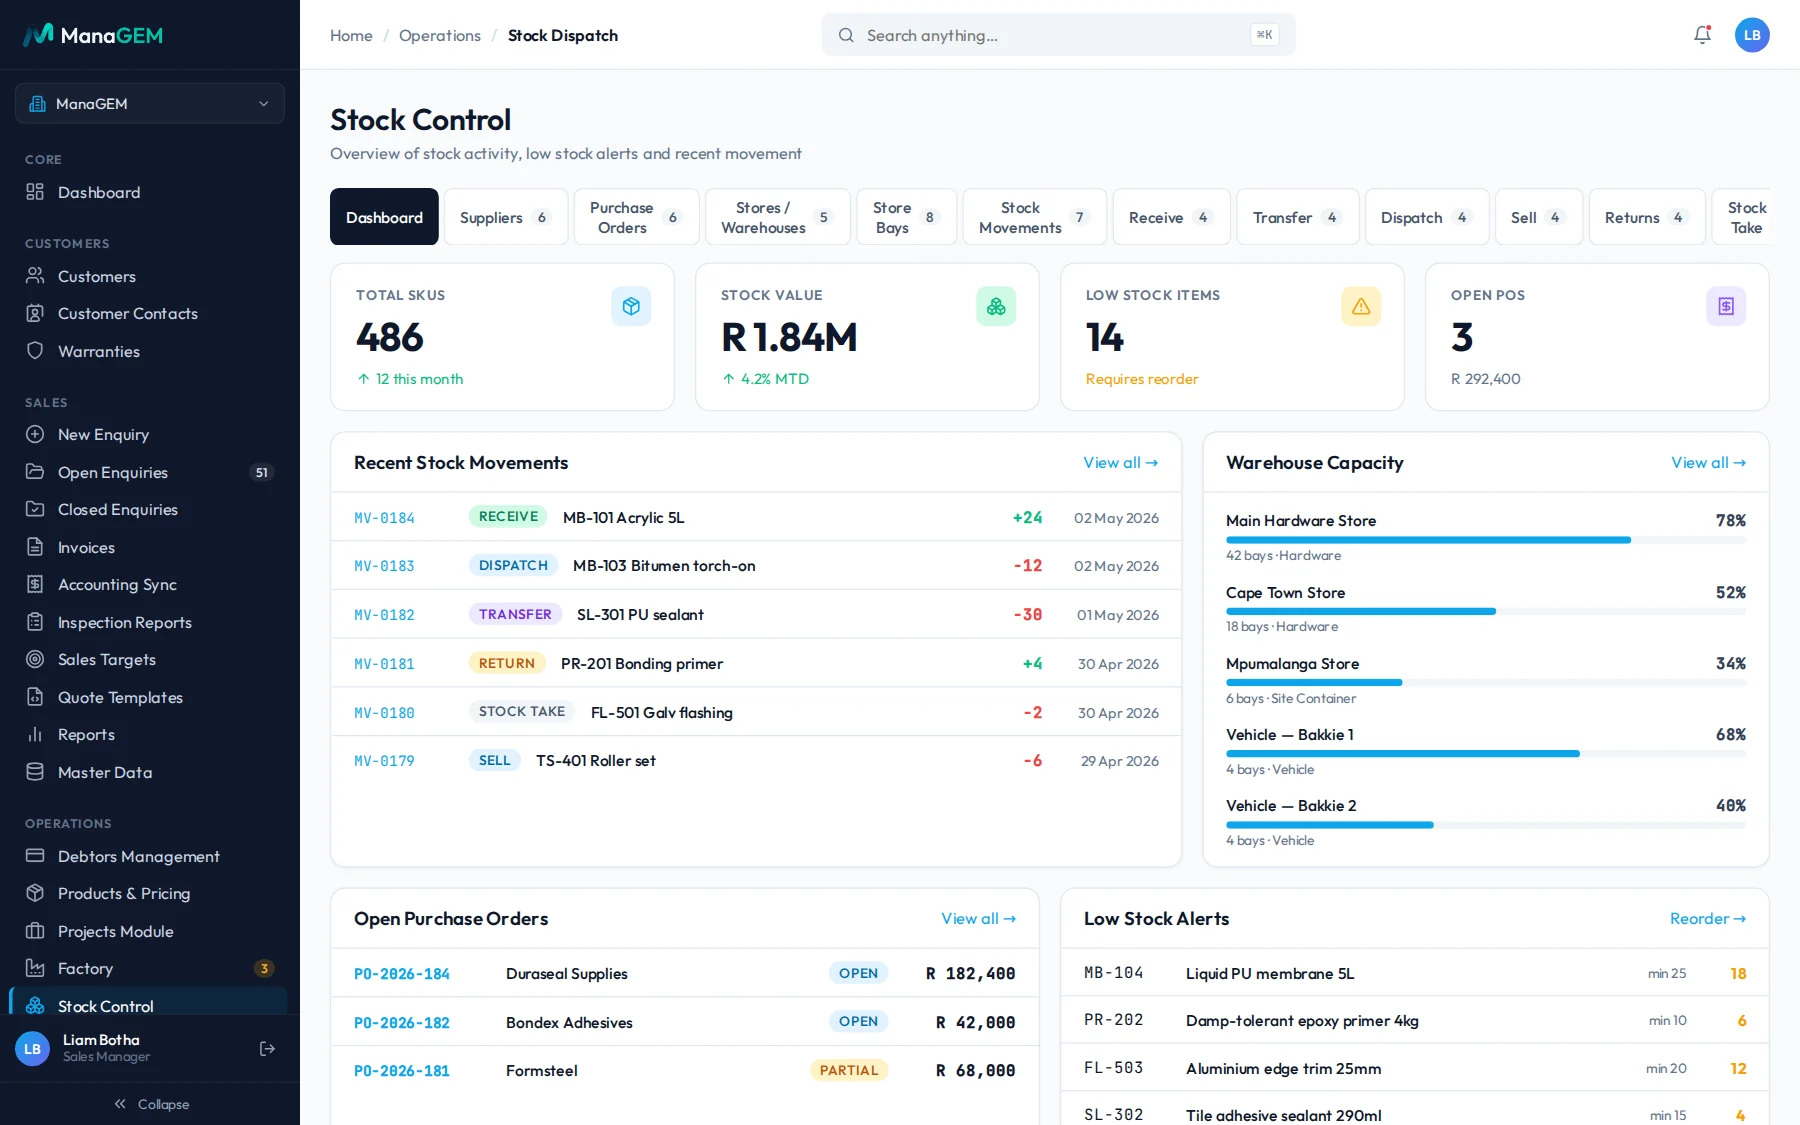This screenshot has height=1125, width=1800.
Task: Click the ManaGEM logo
Action: (x=93, y=35)
